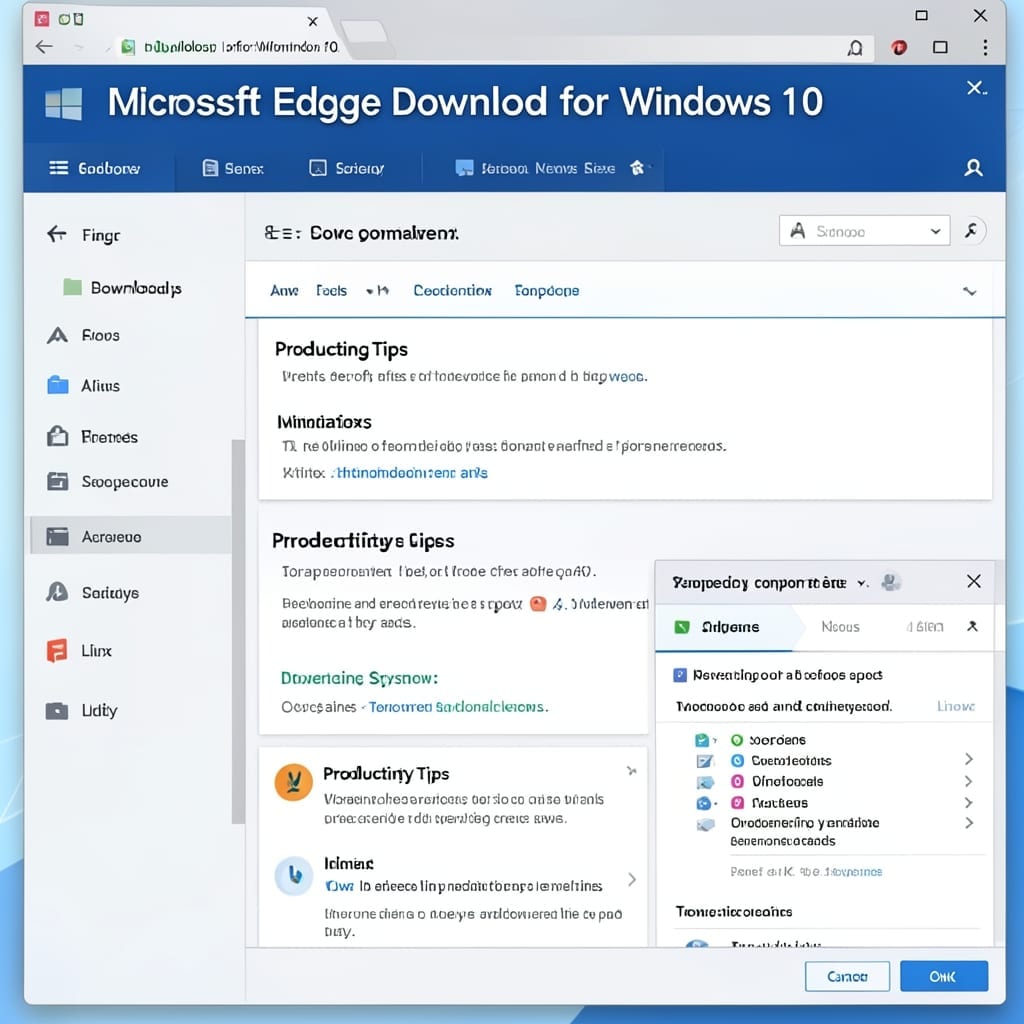Click the Dowertaine Sysnow green heading

pyautogui.click(x=359, y=678)
